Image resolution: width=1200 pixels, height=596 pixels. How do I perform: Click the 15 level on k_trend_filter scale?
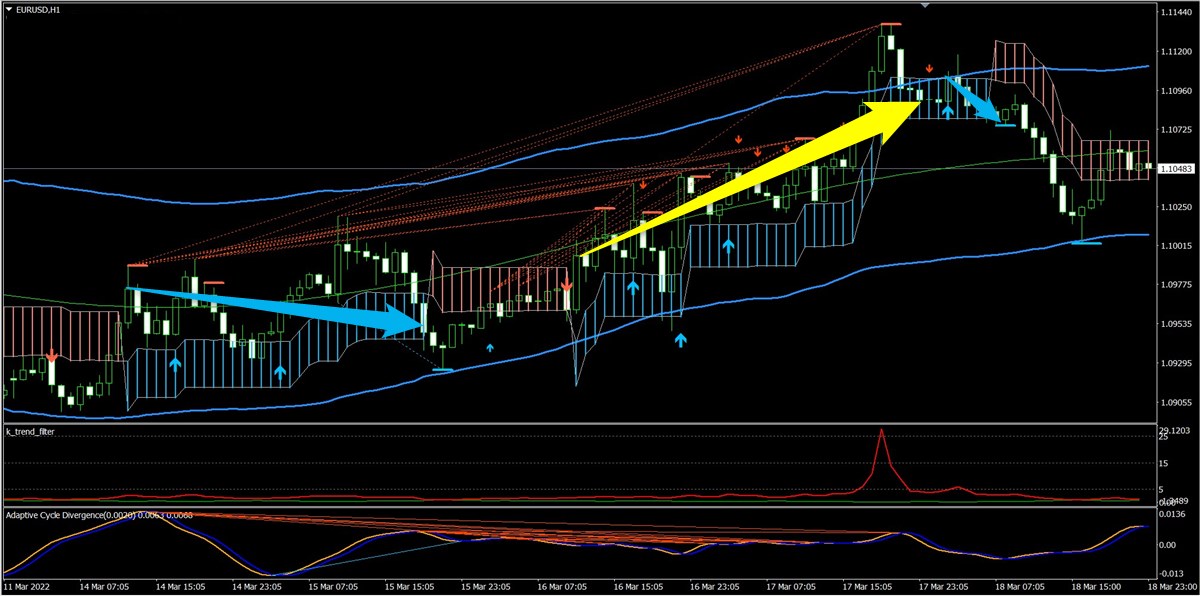pos(1164,463)
